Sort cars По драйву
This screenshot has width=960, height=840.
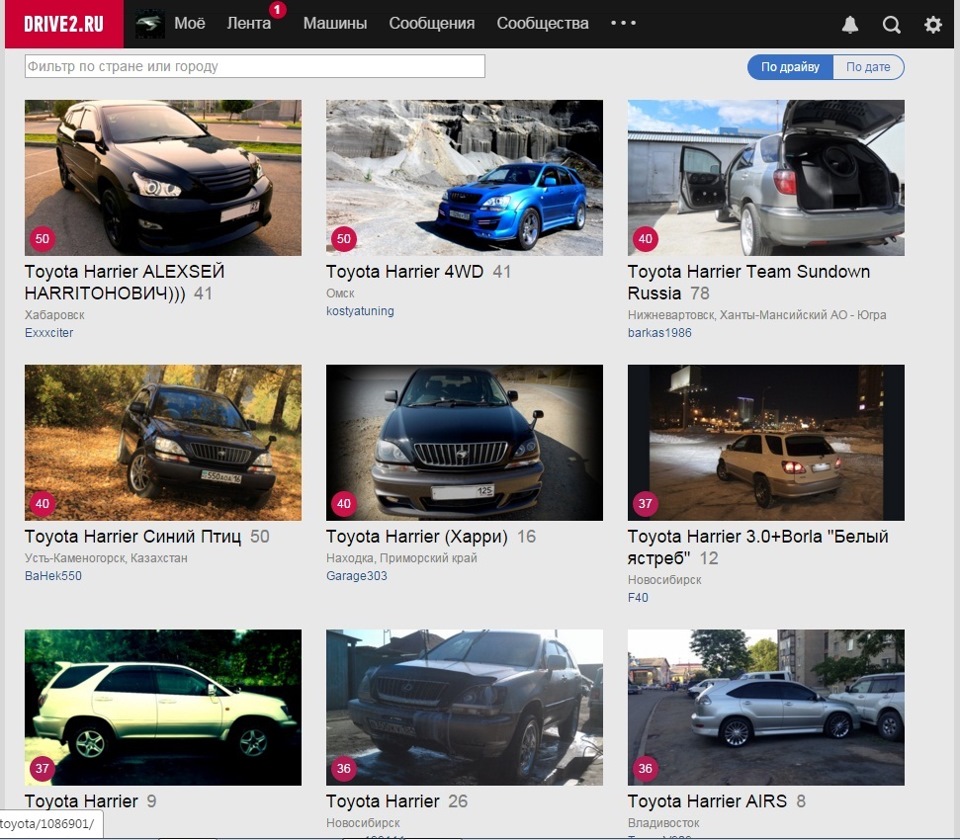790,67
